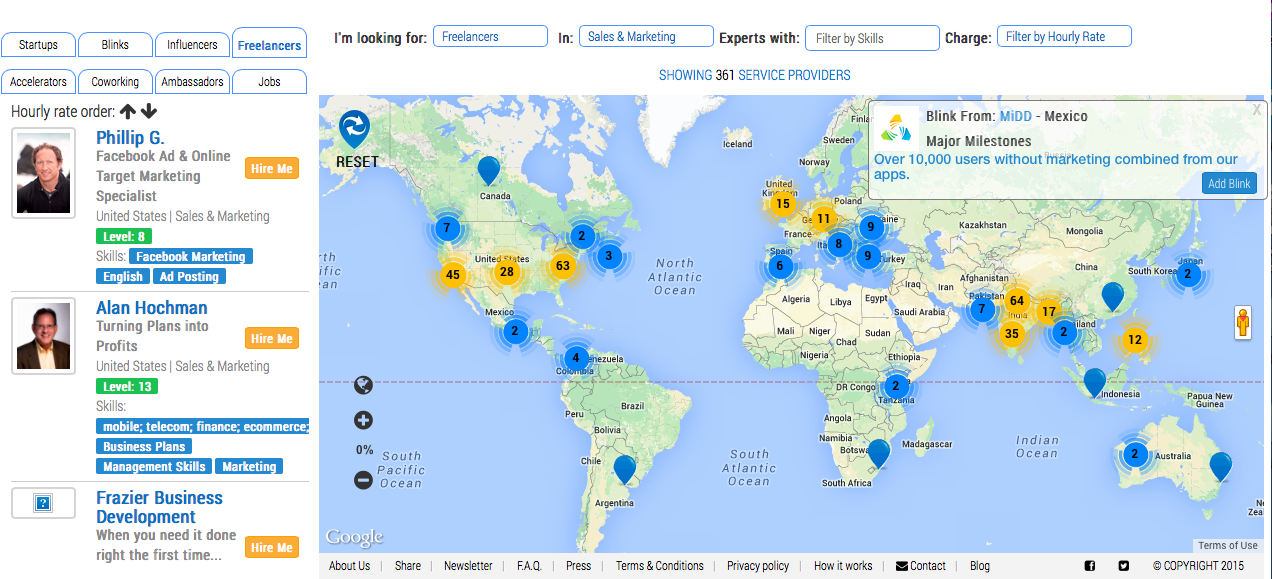Image resolution: width=1272 pixels, height=579 pixels.
Task: Zoom out with the map minus icon
Action: tap(363, 480)
